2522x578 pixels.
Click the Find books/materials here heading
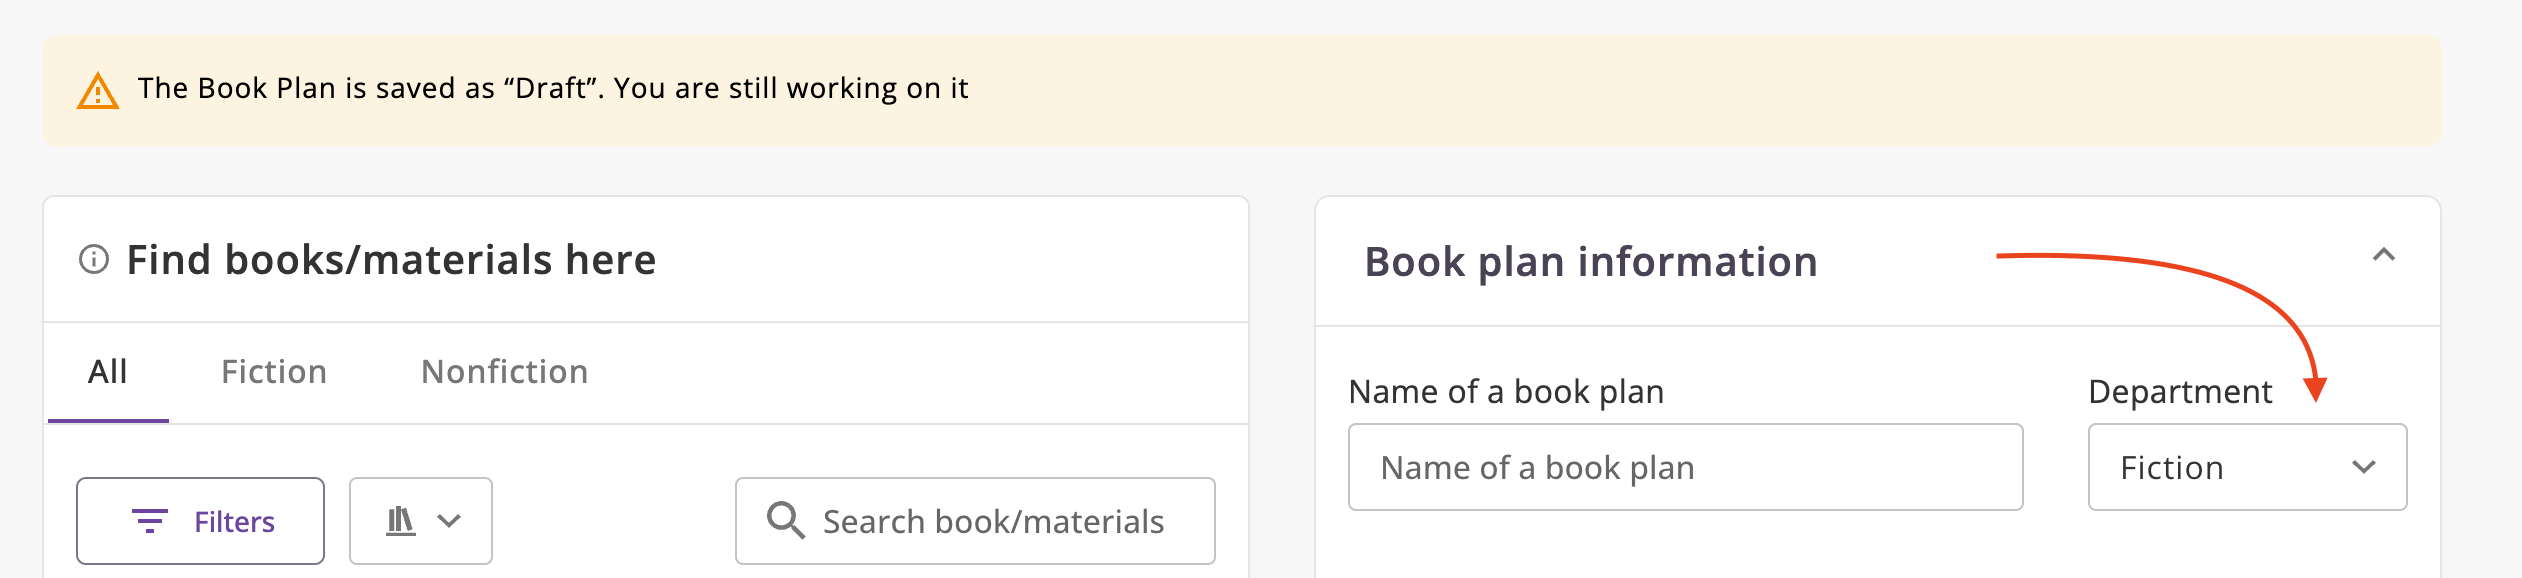click(x=391, y=260)
